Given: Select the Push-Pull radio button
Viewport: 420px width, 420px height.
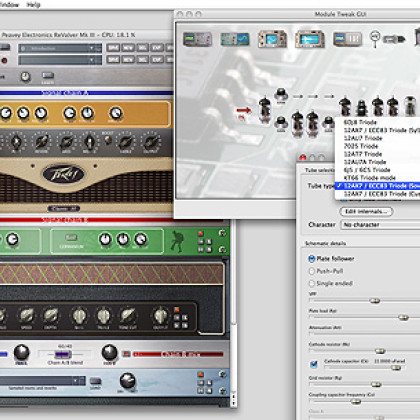Looking at the screenshot, I should coord(311,271).
